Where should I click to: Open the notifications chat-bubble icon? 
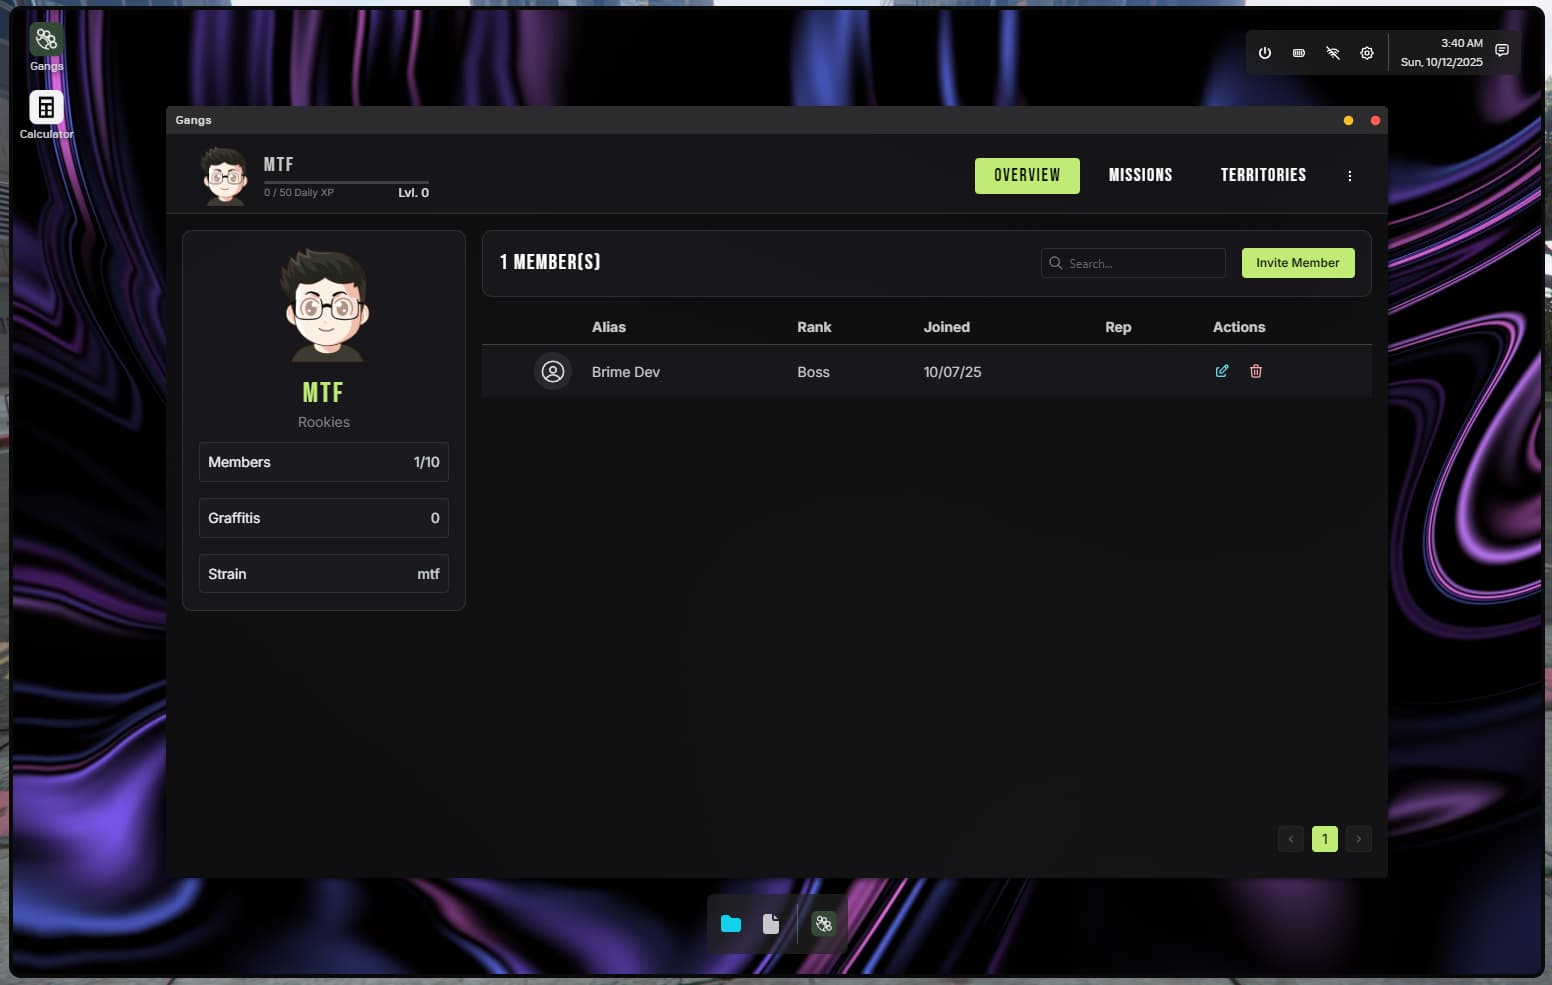[x=1502, y=50]
